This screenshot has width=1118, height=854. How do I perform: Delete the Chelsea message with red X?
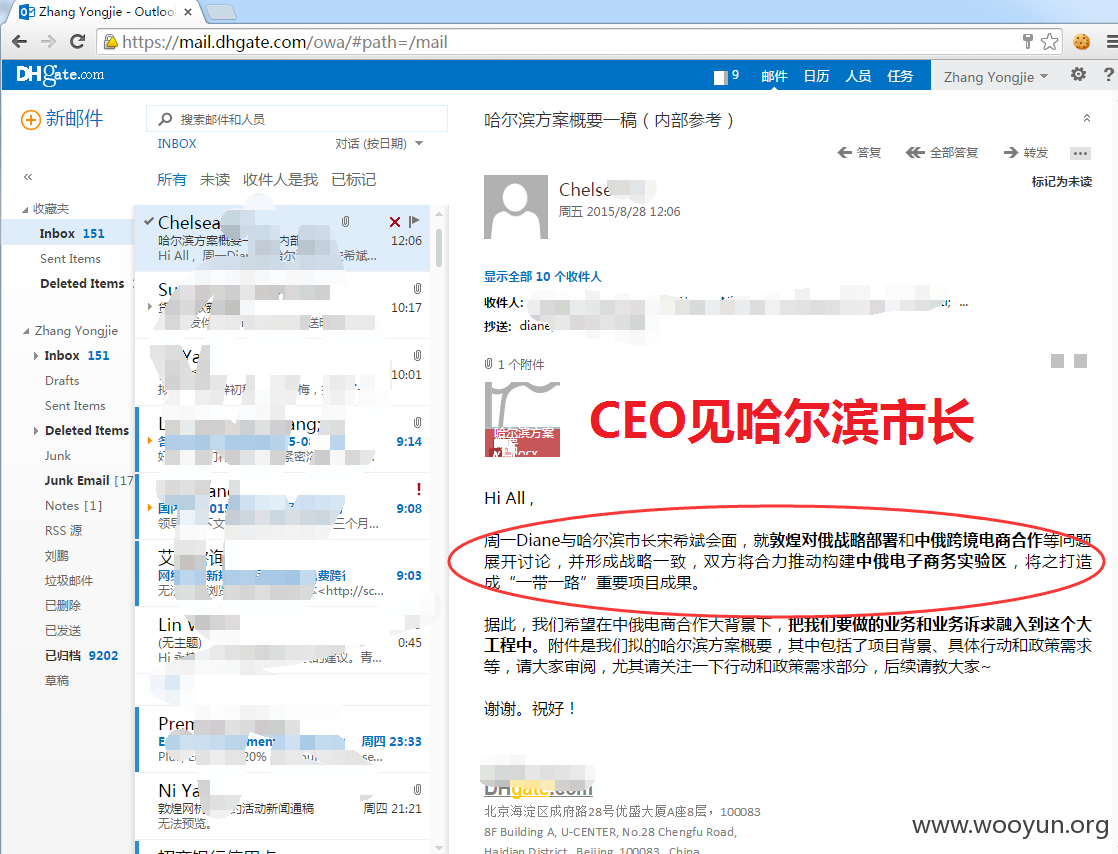coord(394,222)
